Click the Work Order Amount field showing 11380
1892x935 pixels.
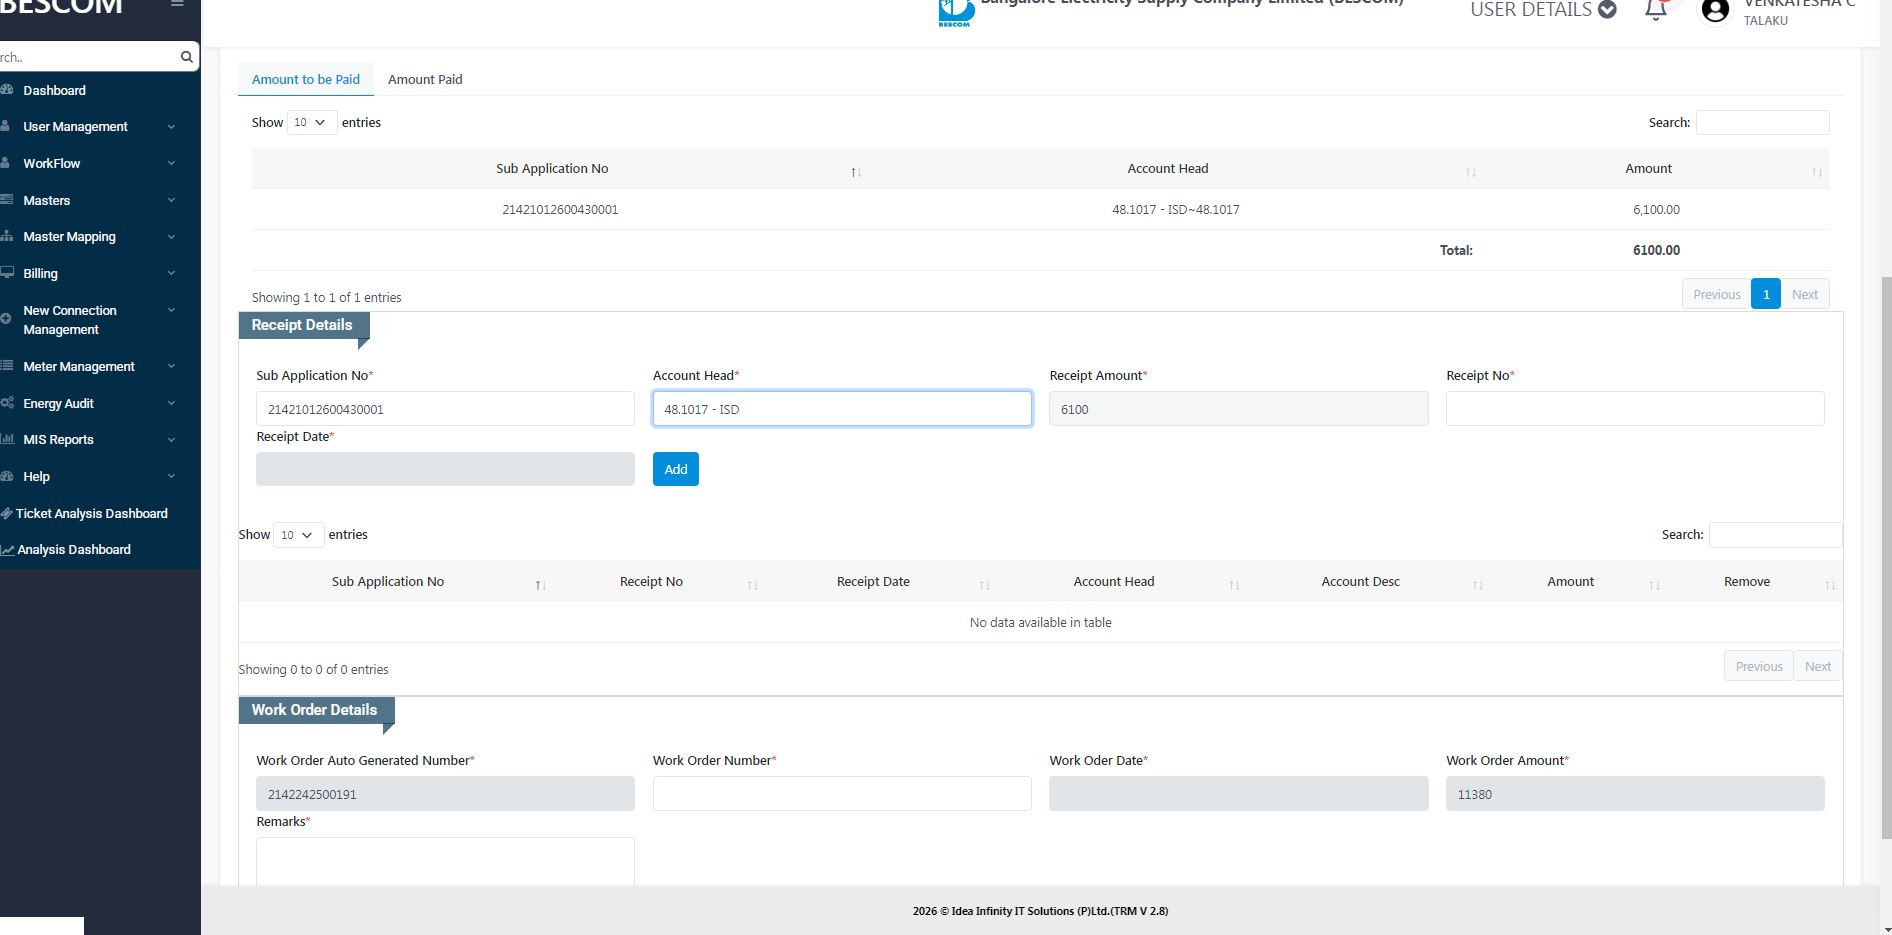[x=1635, y=794]
